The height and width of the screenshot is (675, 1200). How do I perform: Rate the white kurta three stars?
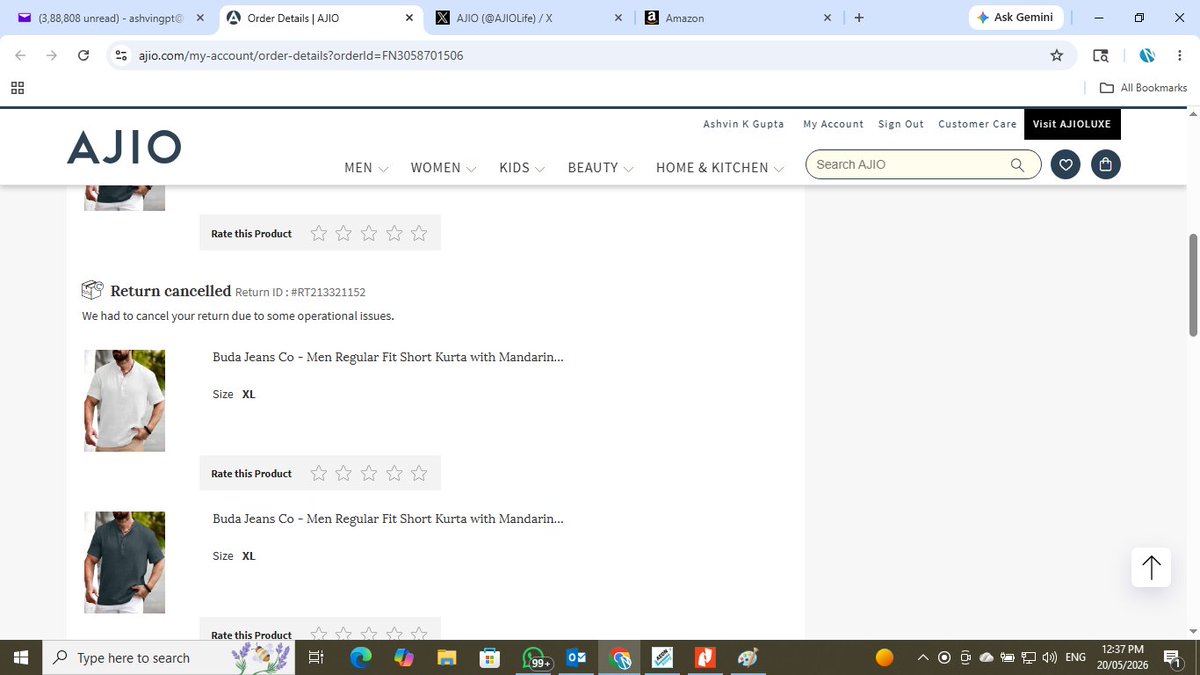[x=369, y=473]
